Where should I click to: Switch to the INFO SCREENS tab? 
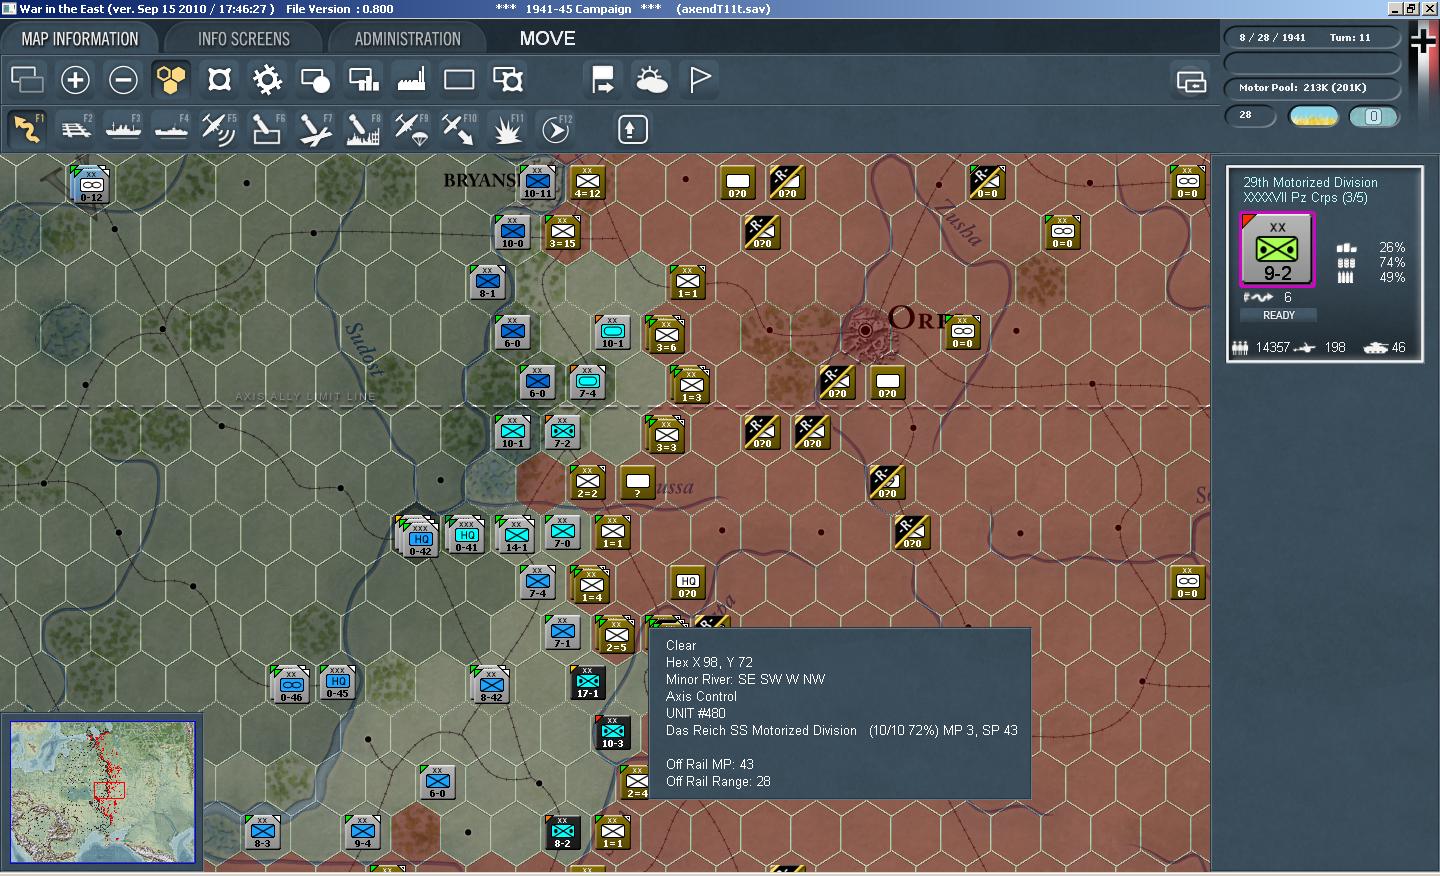pyautogui.click(x=243, y=39)
